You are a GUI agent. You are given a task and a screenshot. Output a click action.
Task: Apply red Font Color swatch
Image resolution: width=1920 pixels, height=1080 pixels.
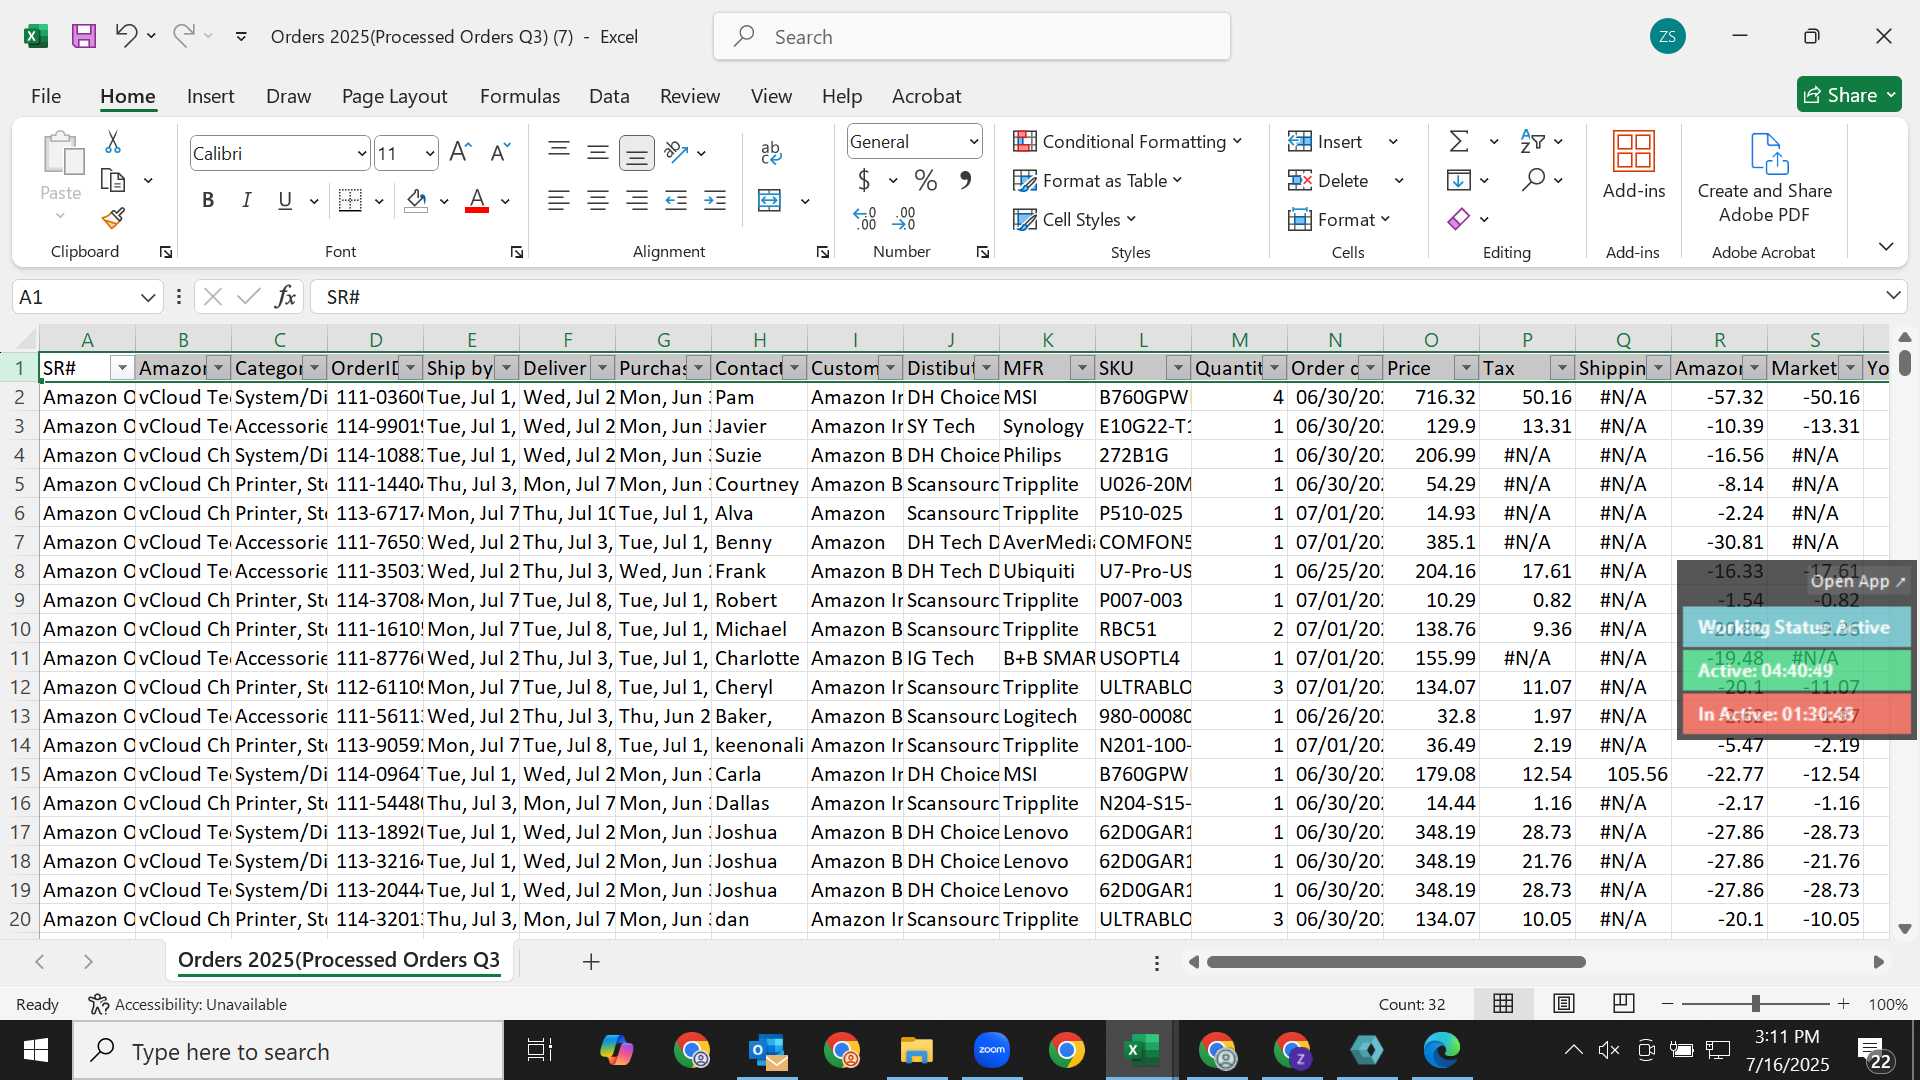(477, 200)
